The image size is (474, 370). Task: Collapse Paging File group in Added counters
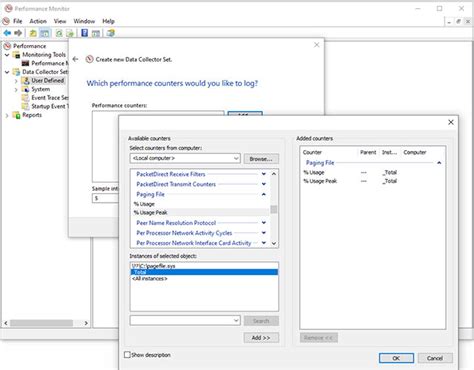[x=439, y=163]
